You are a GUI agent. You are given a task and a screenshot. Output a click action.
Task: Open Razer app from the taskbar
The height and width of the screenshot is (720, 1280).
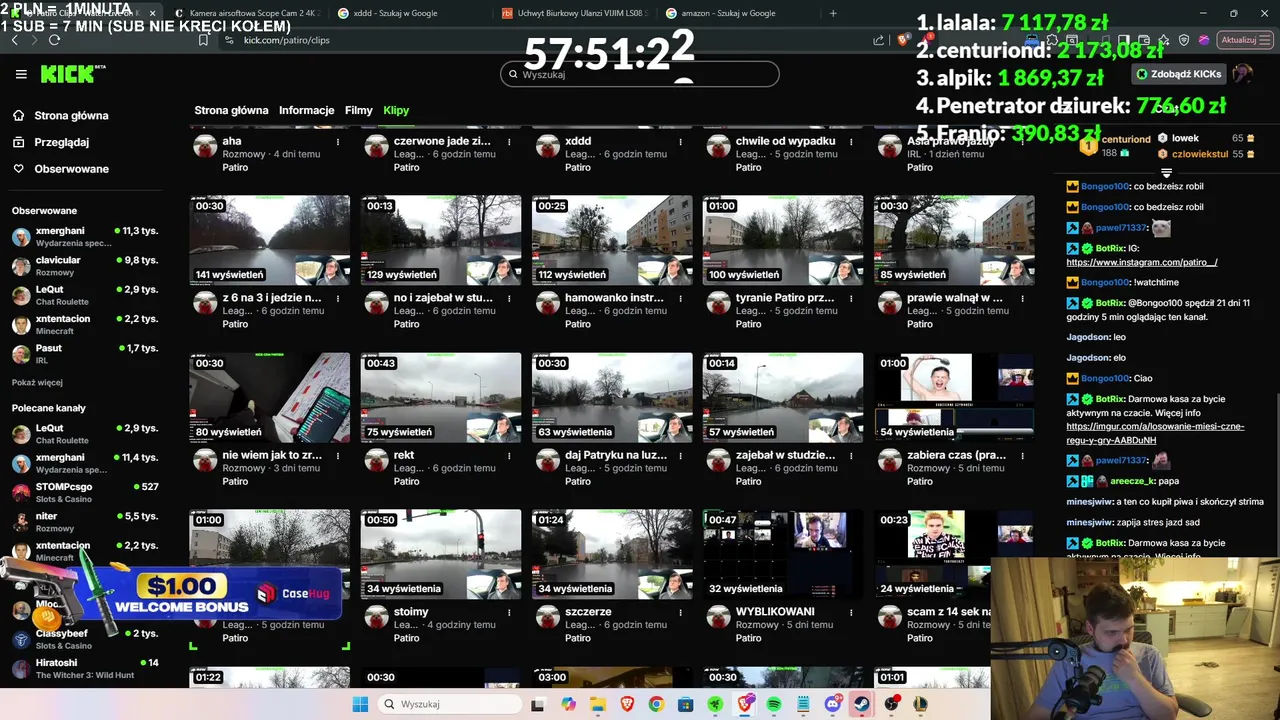click(x=716, y=704)
